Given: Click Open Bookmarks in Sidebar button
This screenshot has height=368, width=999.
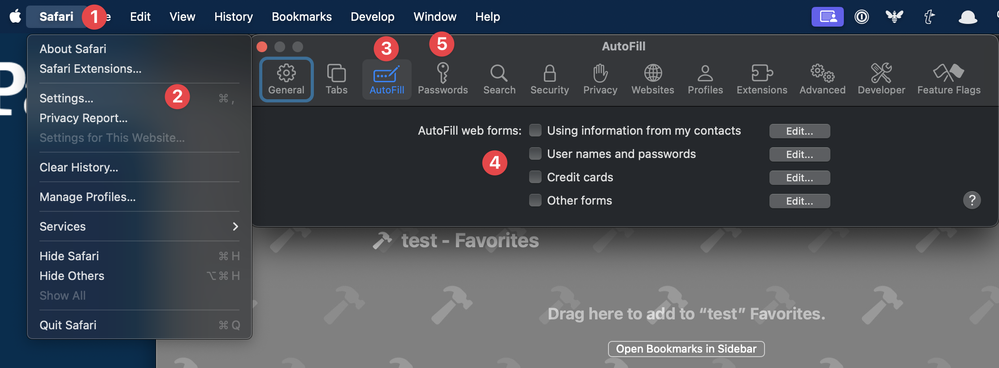Looking at the screenshot, I should tap(686, 349).
